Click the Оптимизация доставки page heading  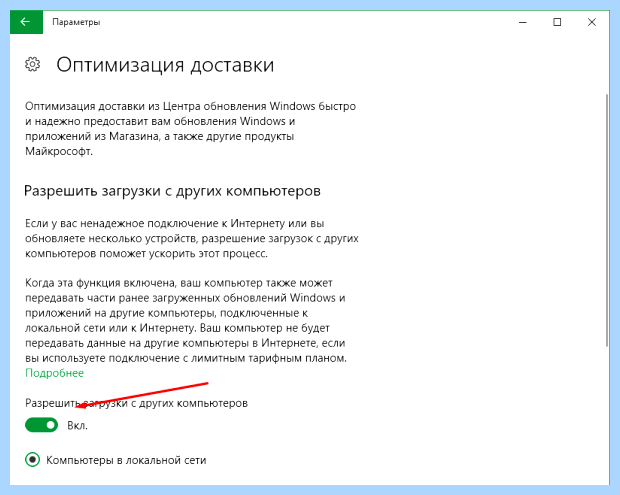165,65
